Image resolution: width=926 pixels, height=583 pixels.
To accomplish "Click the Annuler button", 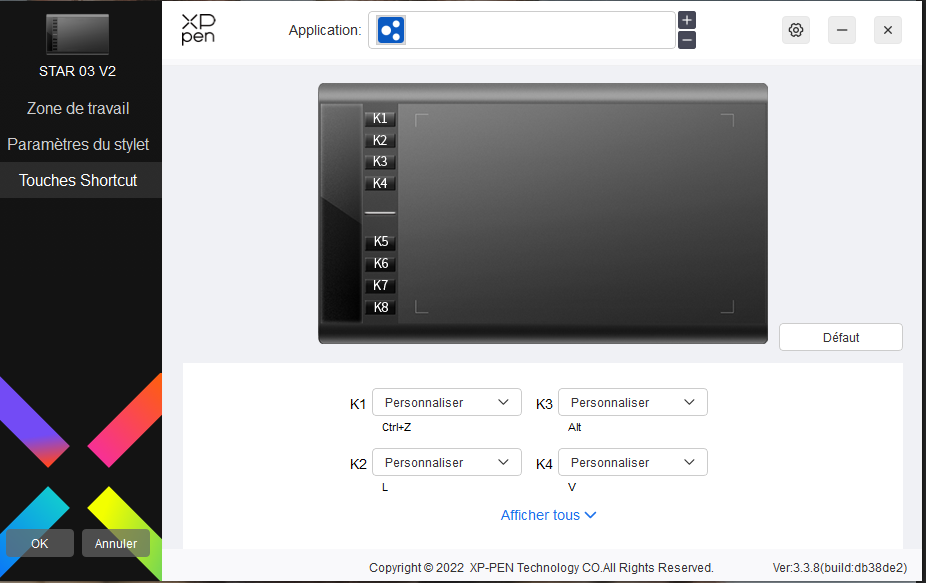I will 116,544.
